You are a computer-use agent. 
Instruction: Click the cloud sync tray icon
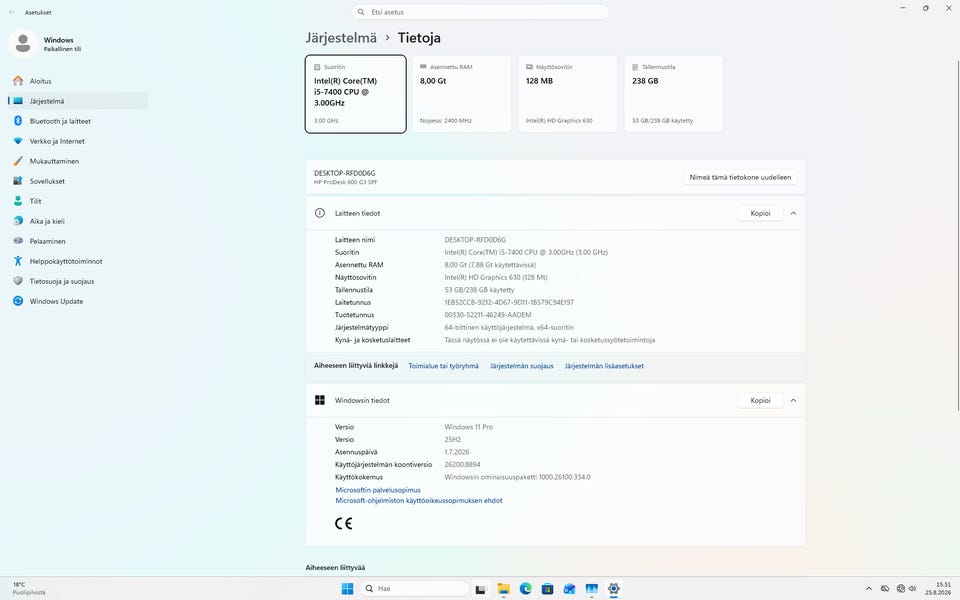pos(885,589)
